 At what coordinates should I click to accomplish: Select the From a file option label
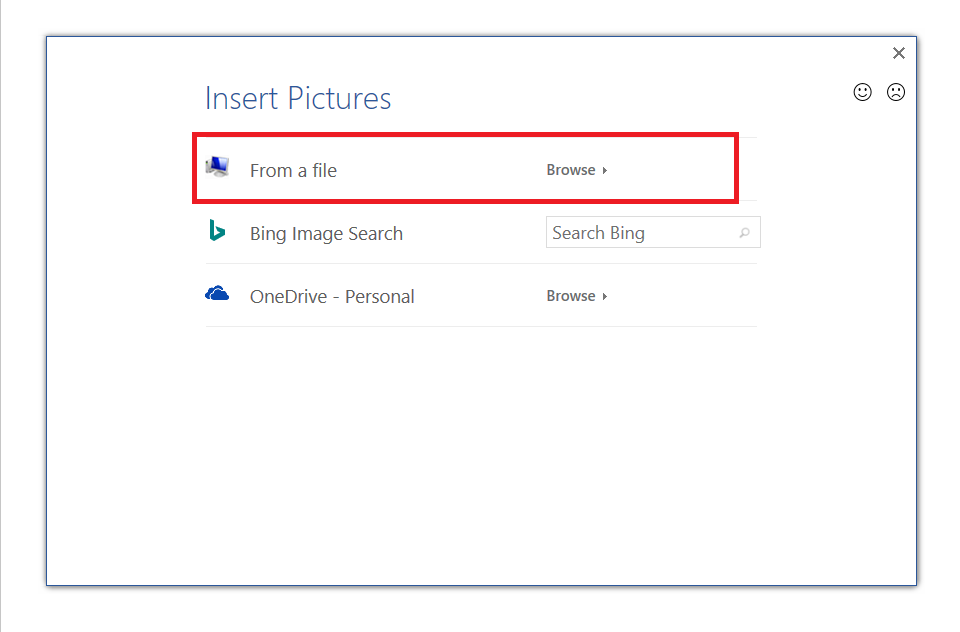tap(293, 170)
